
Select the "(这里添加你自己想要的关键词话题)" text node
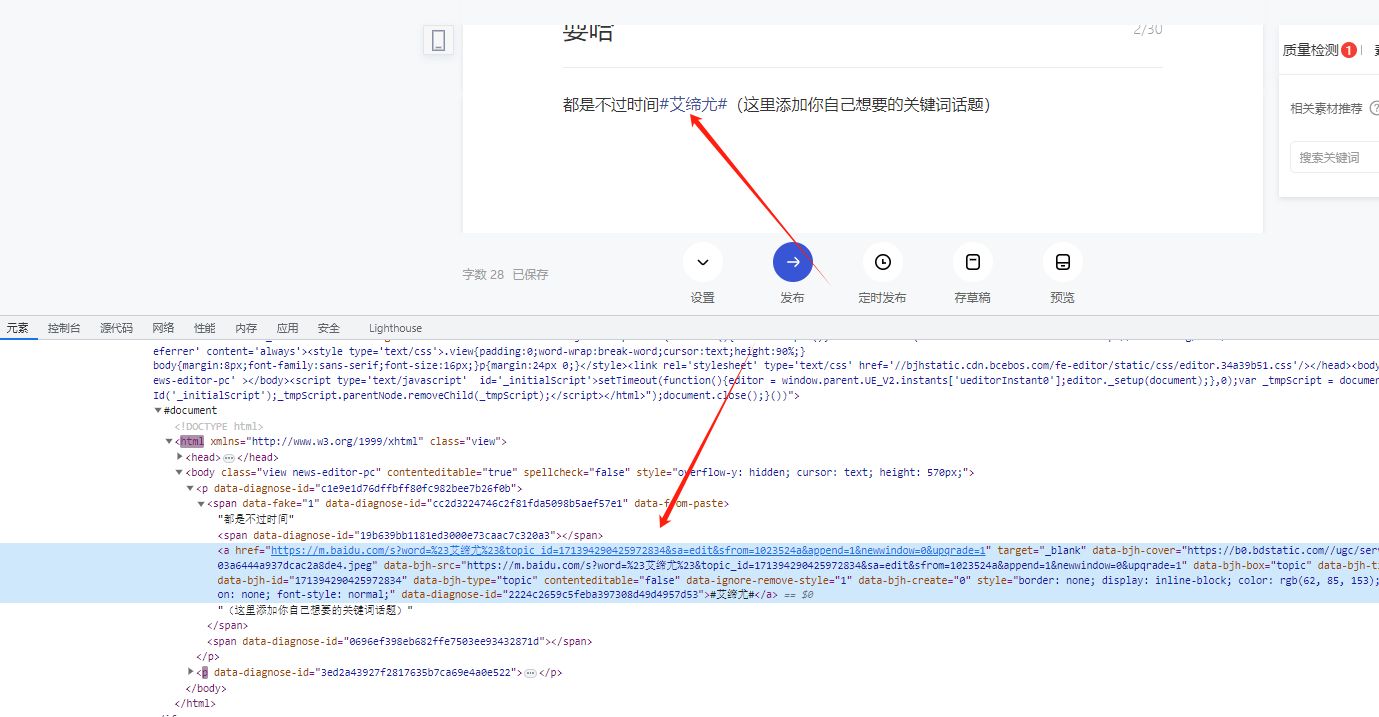[x=315, y=610]
